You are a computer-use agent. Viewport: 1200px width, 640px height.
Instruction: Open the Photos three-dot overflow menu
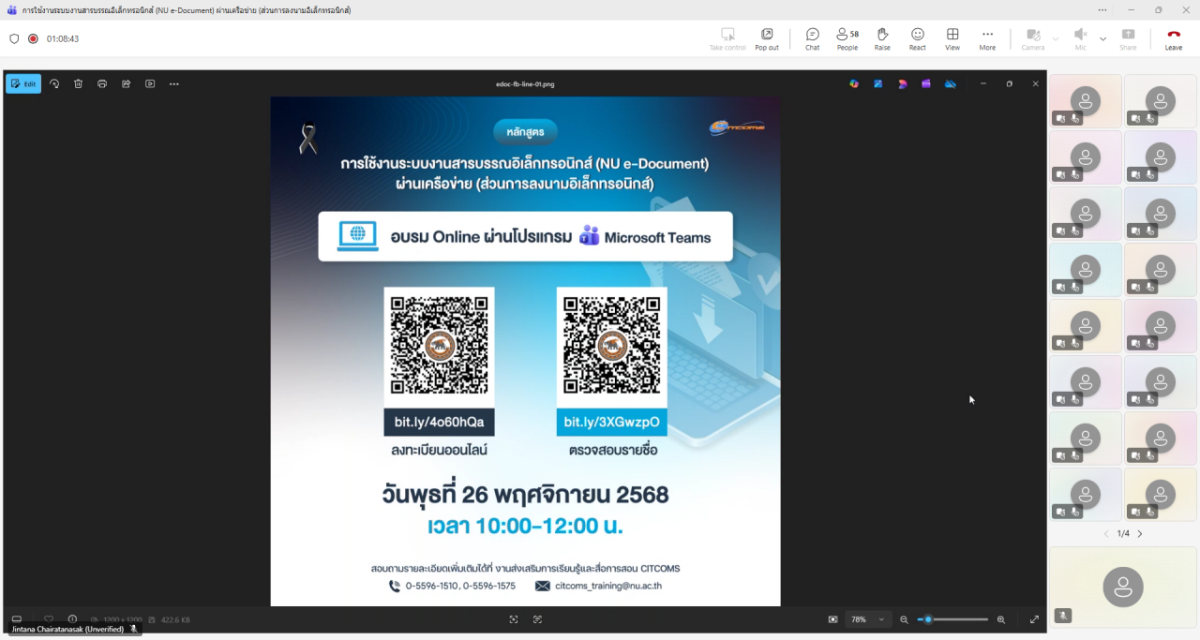point(174,84)
